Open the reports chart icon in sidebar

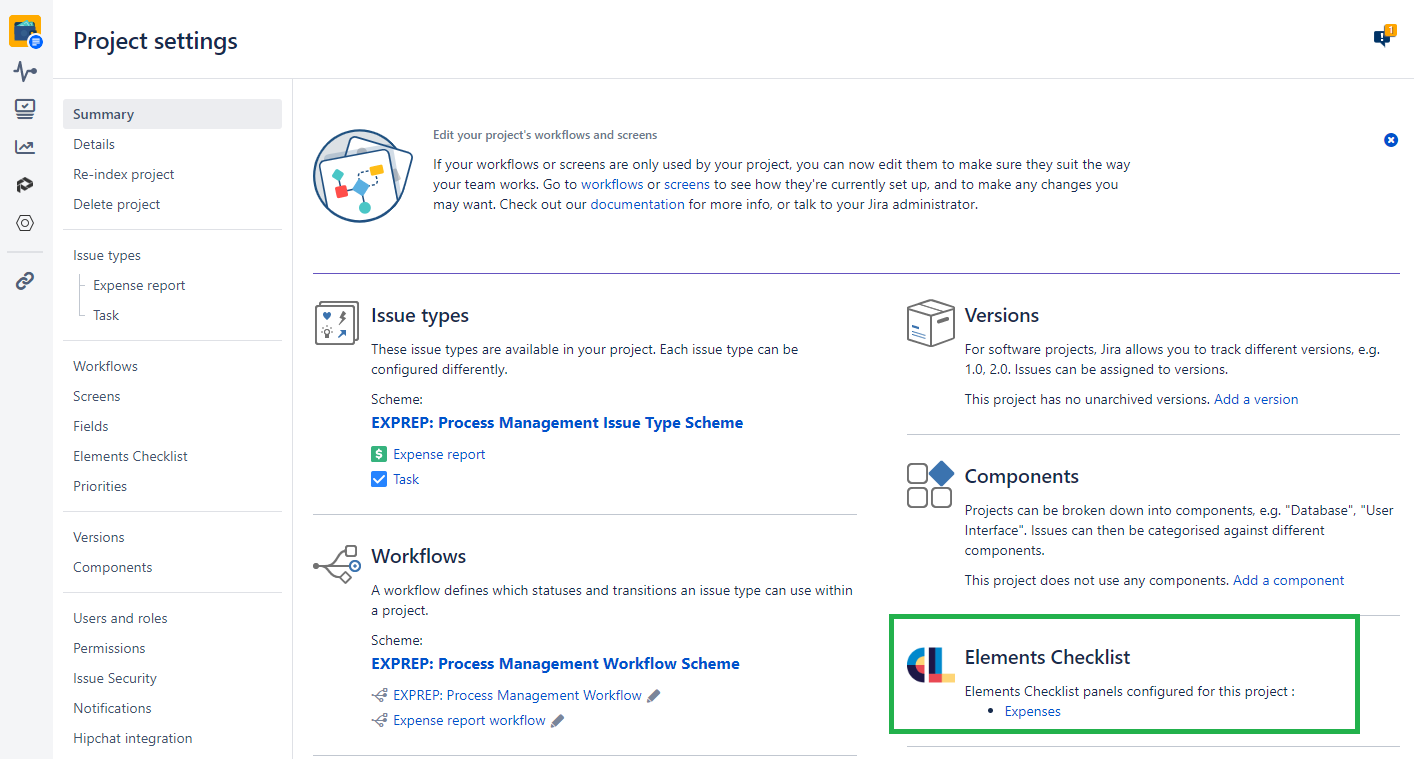25,147
